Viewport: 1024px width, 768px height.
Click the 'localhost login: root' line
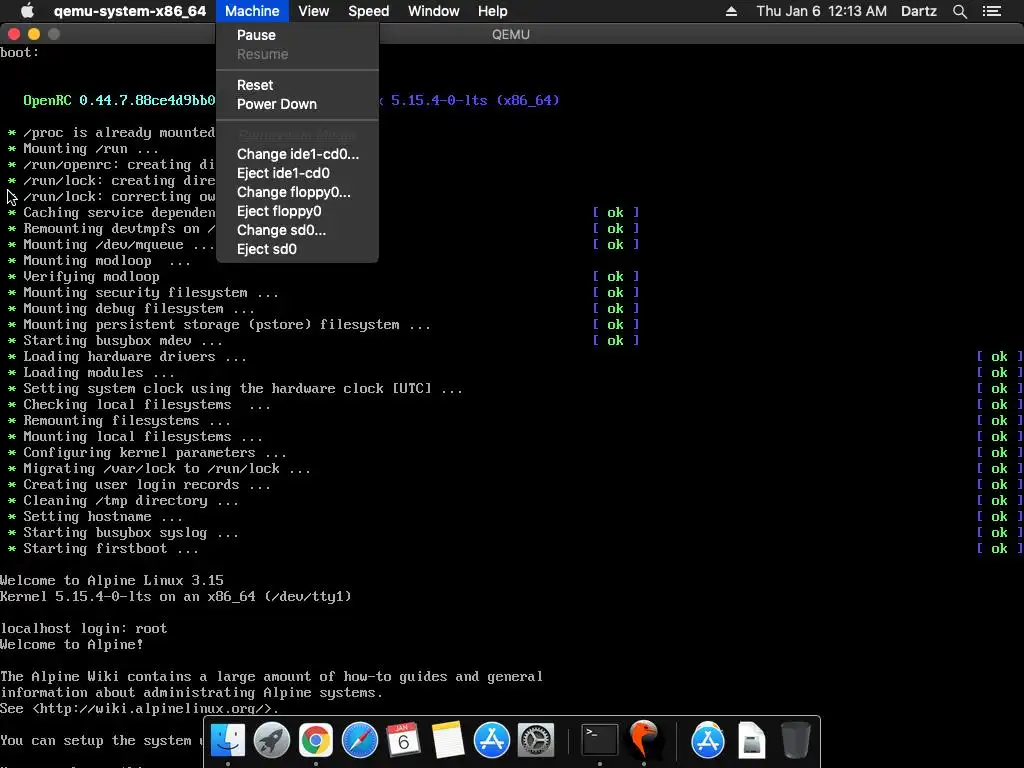(x=84, y=628)
